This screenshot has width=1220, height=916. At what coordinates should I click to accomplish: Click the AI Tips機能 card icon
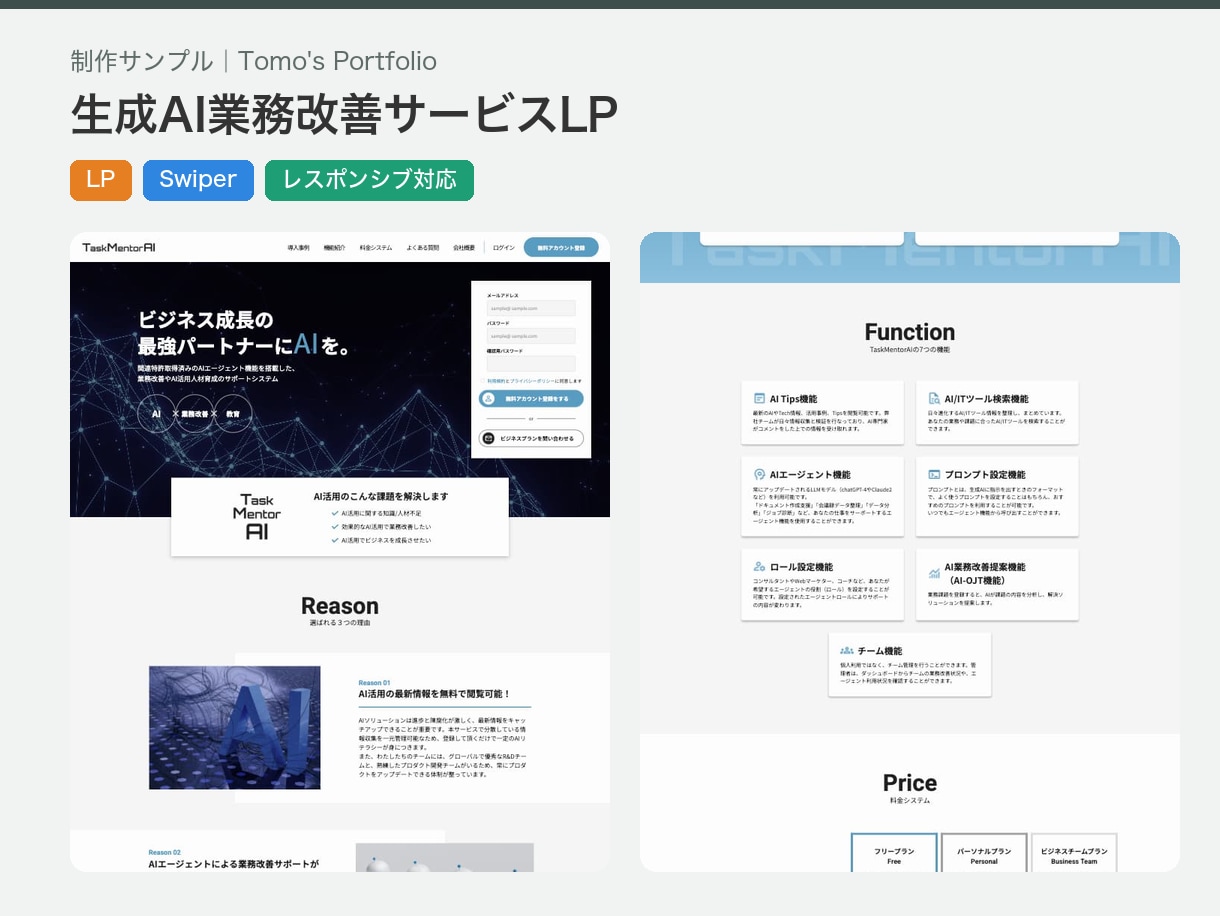click(759, 398)
